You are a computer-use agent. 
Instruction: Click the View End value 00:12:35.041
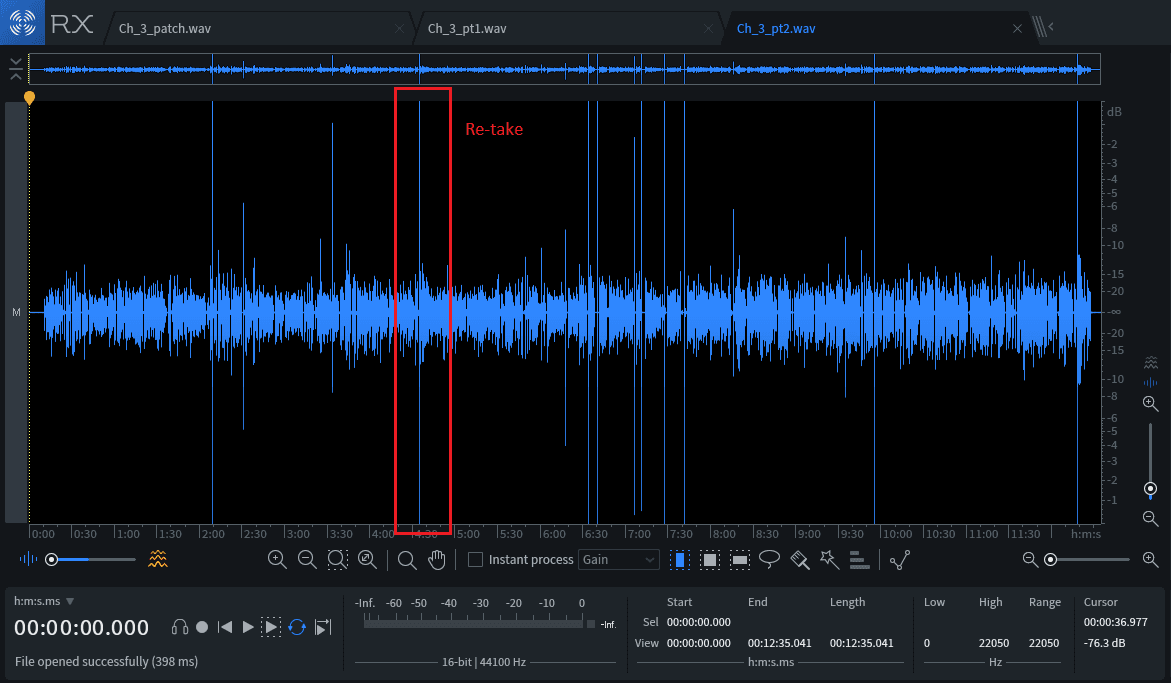(x=779, y=643)
